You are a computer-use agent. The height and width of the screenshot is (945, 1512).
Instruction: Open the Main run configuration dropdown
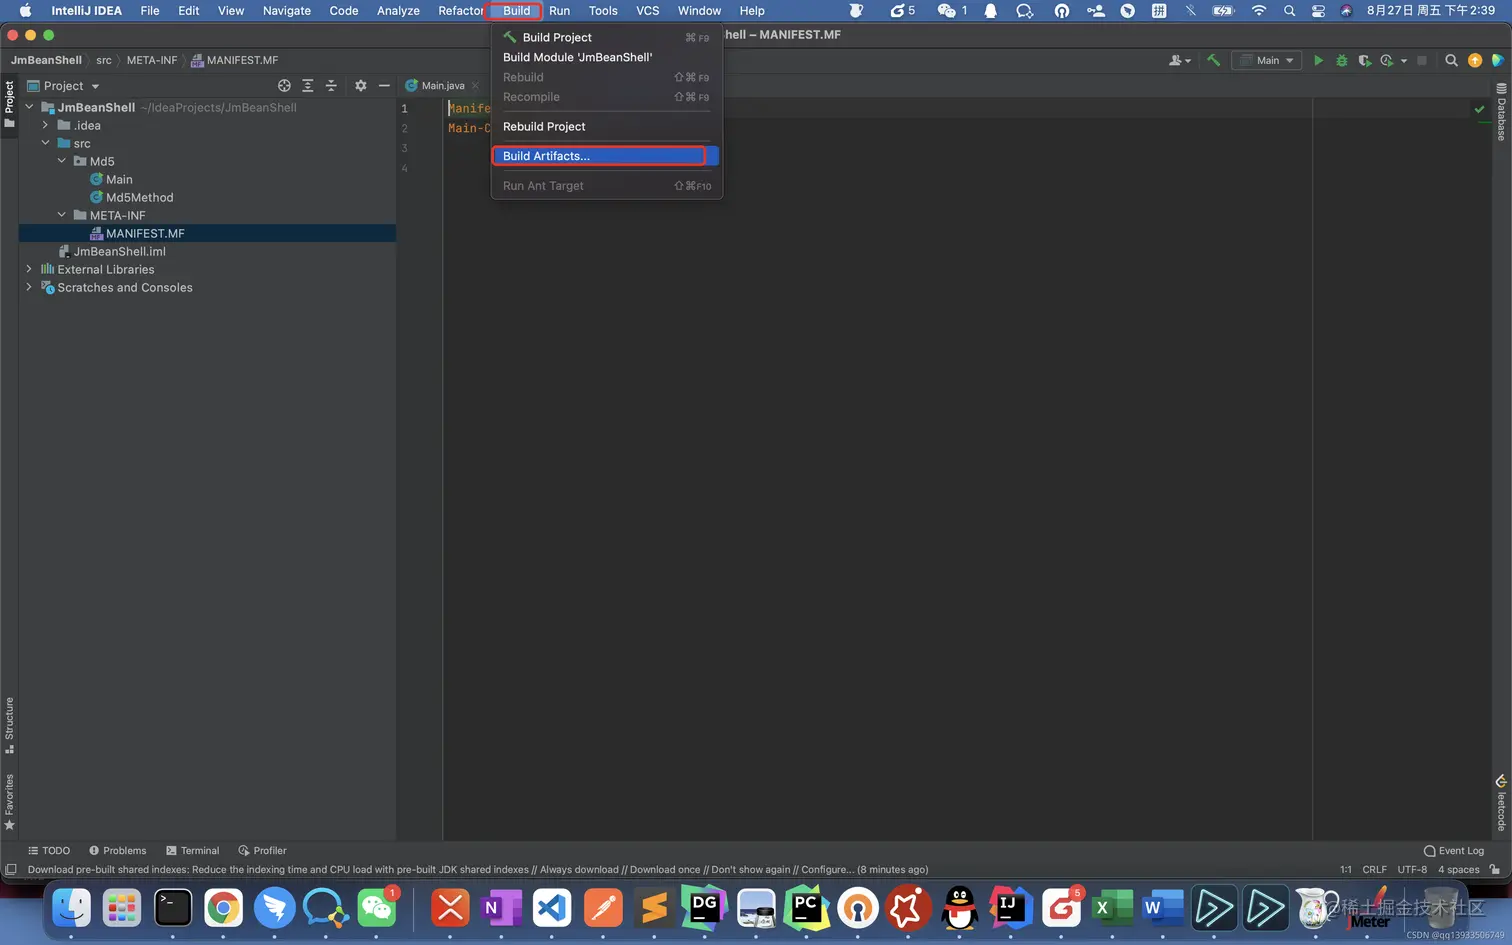click(1267, 60)
